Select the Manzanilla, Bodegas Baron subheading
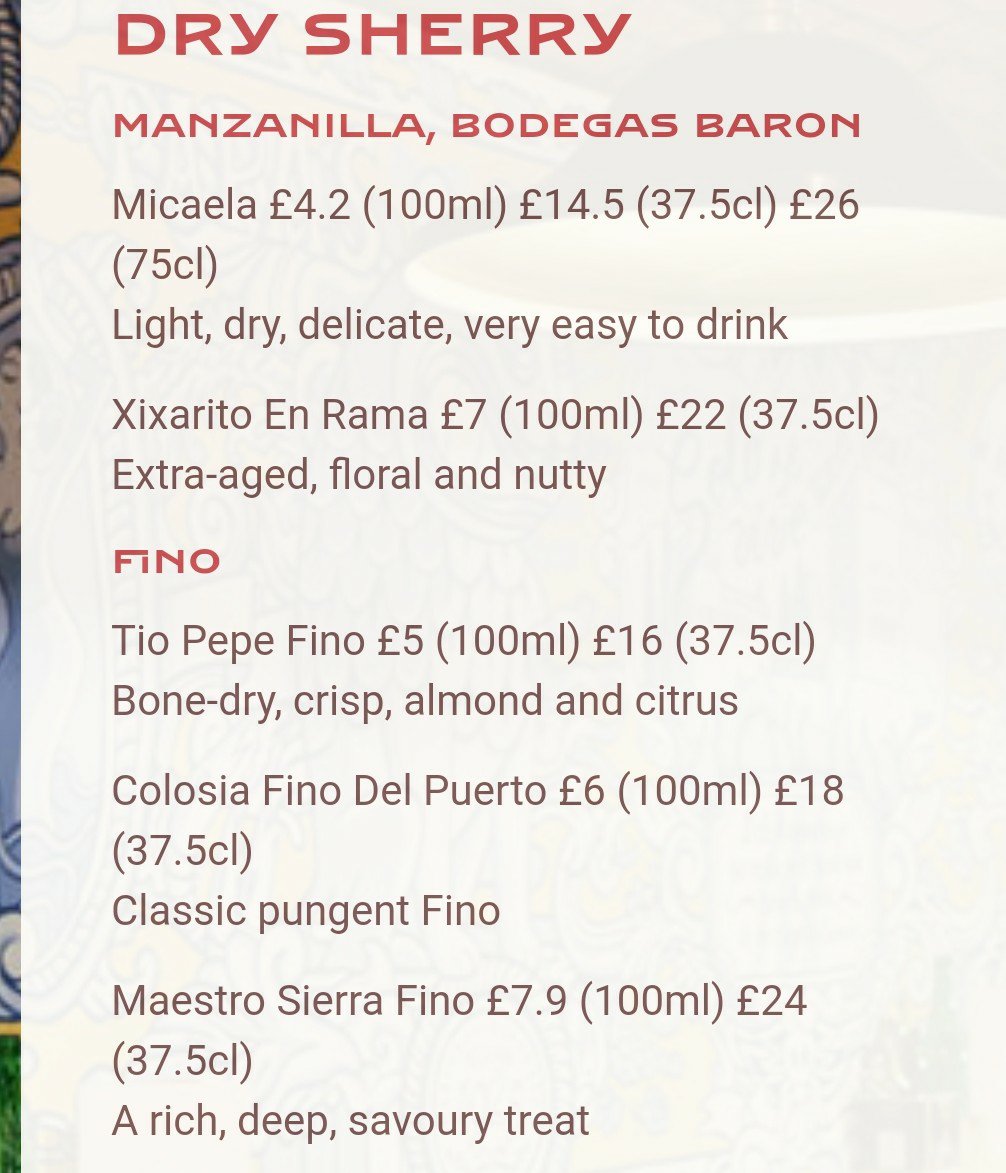This screenshot has height=1173, width=1006. 486,126
